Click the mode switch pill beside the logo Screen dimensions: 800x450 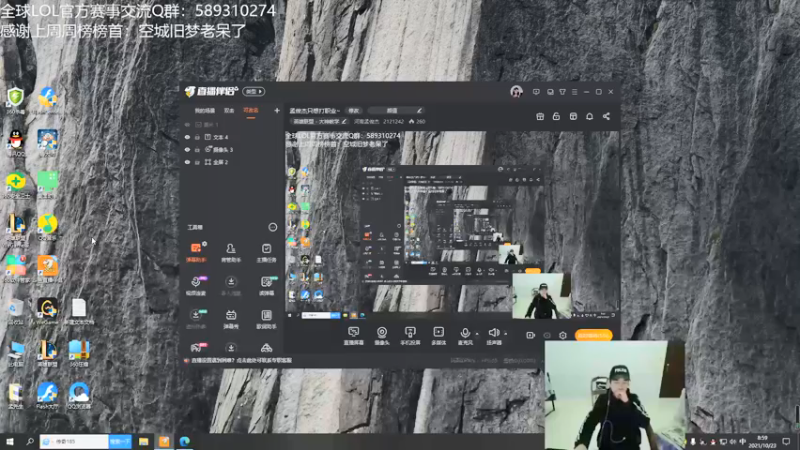[x=254, y=91]
